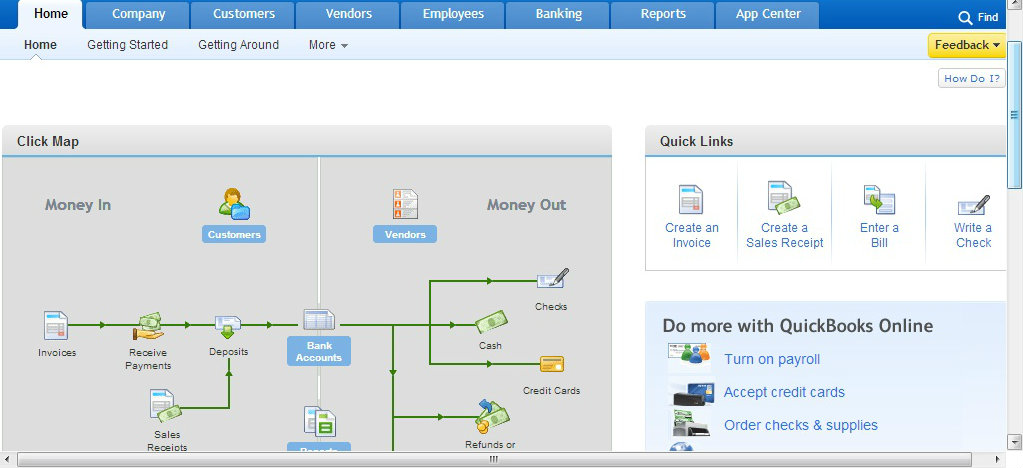The height and width of the screenshot is (468, 1023).
Task: Open the Vendors icon in Click Map
Action: [x=405, y=204]
